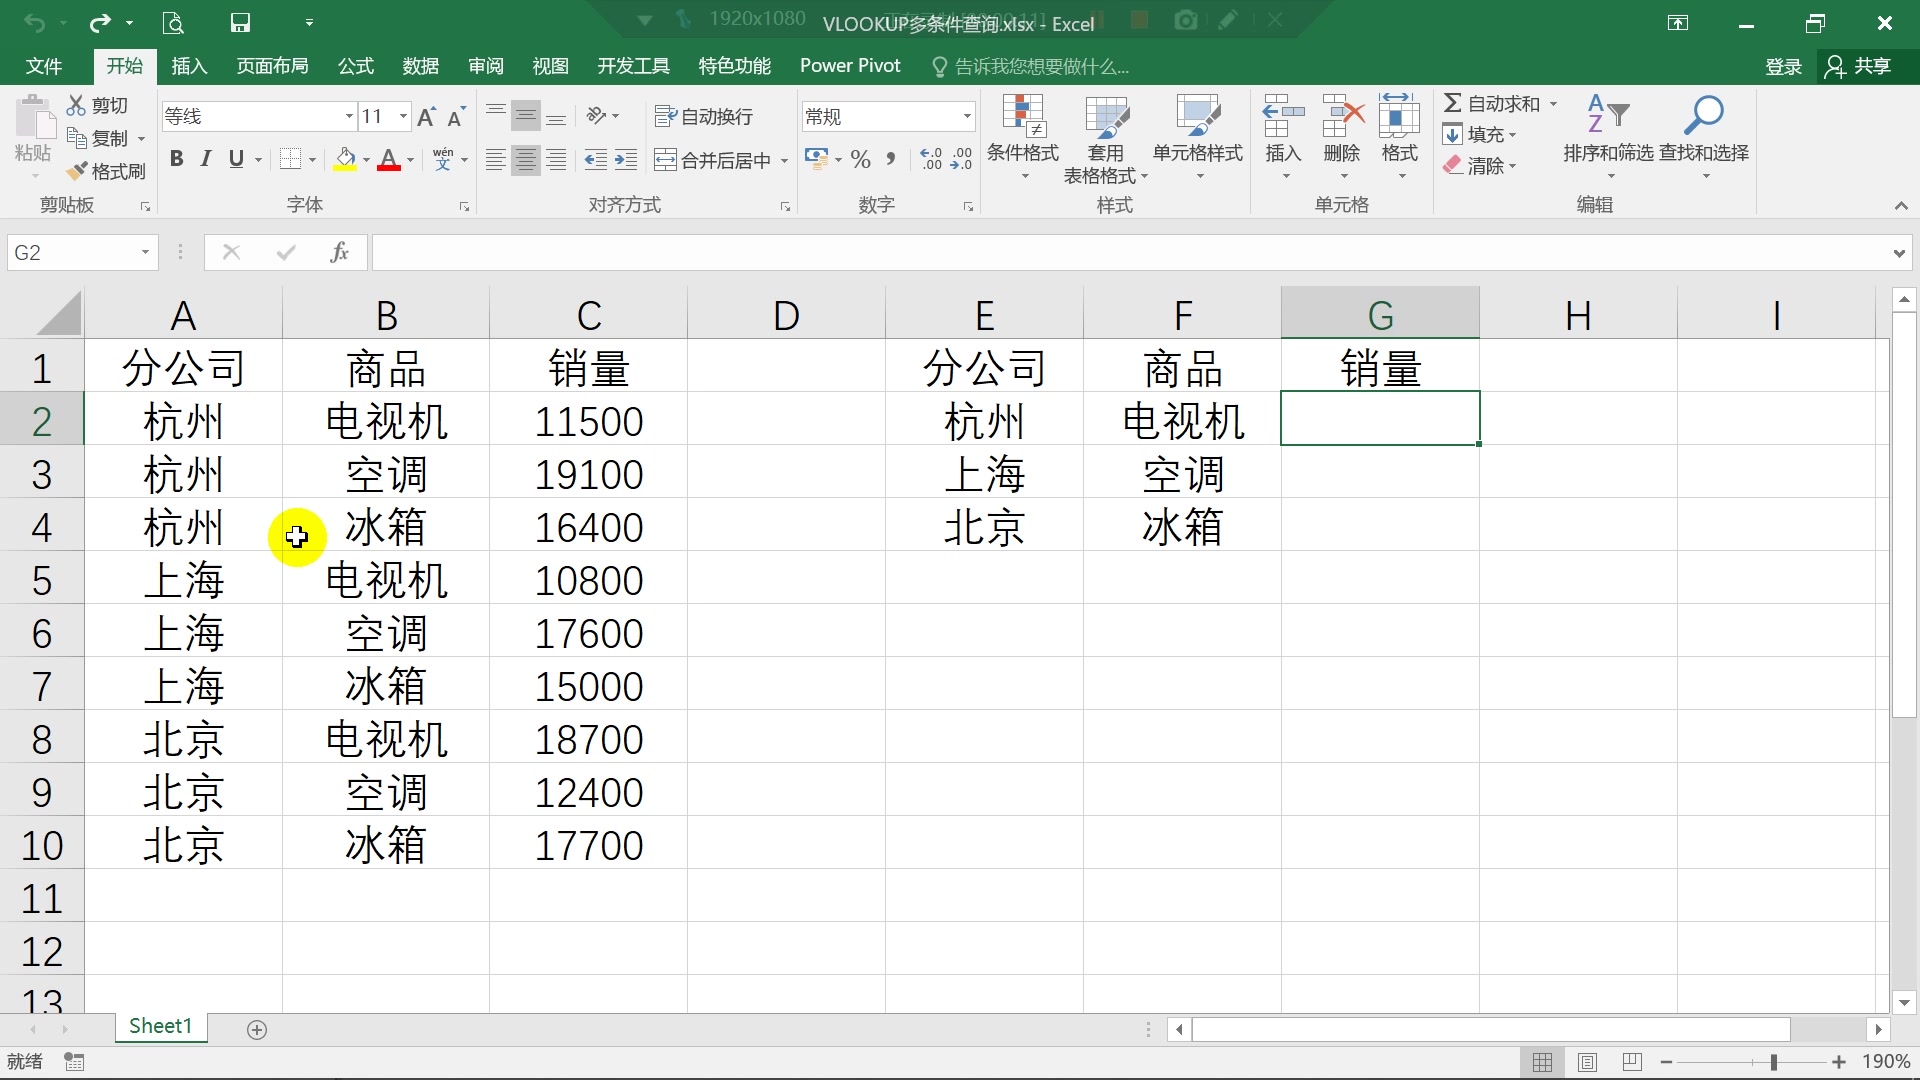
Task: Click the 登录 sign-in link
Action: (x=1783, y=66)
